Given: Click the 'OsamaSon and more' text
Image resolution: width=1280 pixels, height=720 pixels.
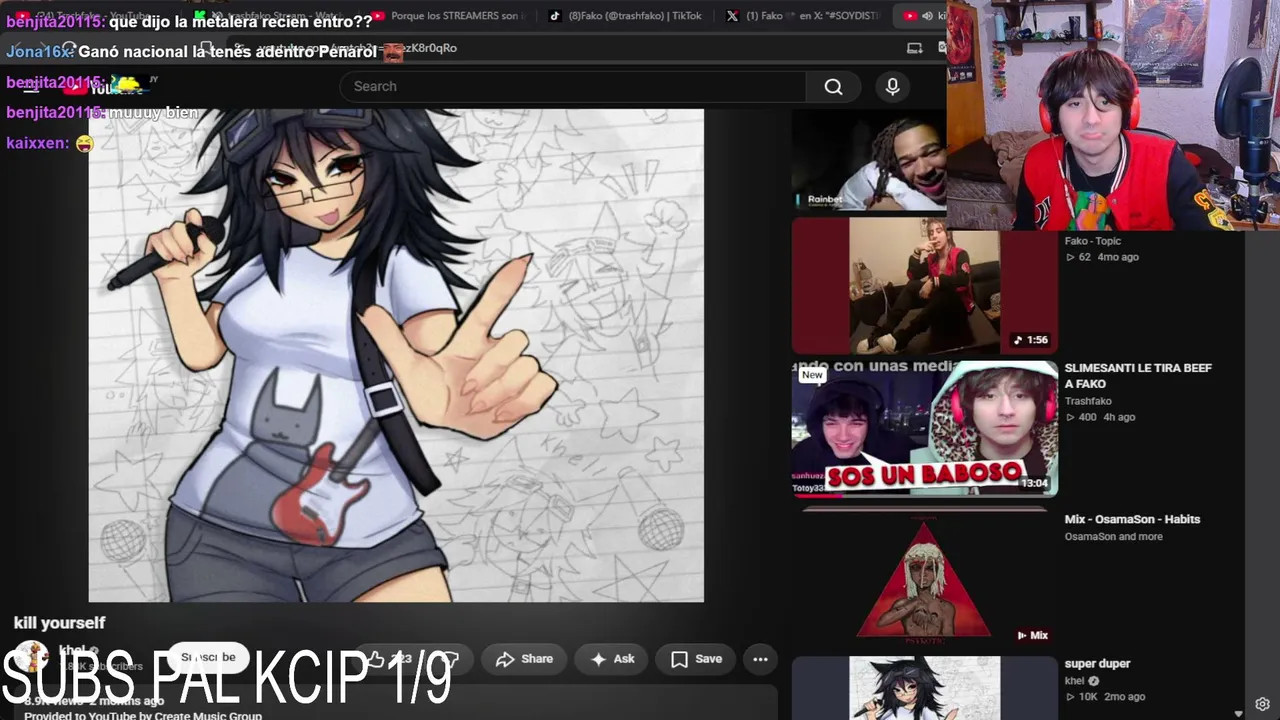Looking at the screenshot, I should pos(1113,537).
